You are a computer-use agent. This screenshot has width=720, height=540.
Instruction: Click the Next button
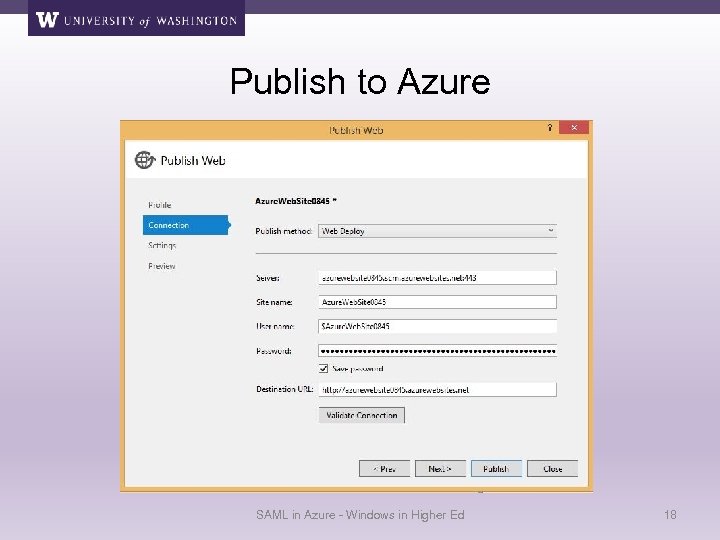440,469
